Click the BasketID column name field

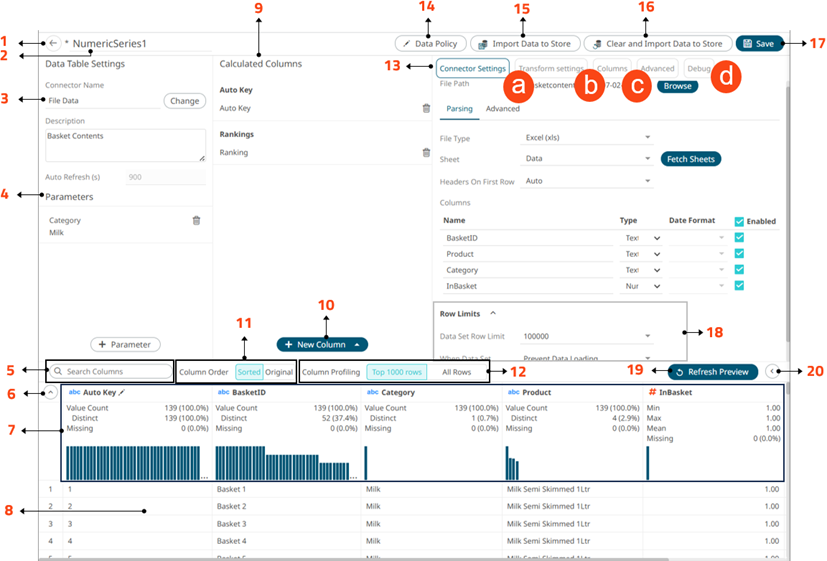pyautogui.click(x=528, y=238)
